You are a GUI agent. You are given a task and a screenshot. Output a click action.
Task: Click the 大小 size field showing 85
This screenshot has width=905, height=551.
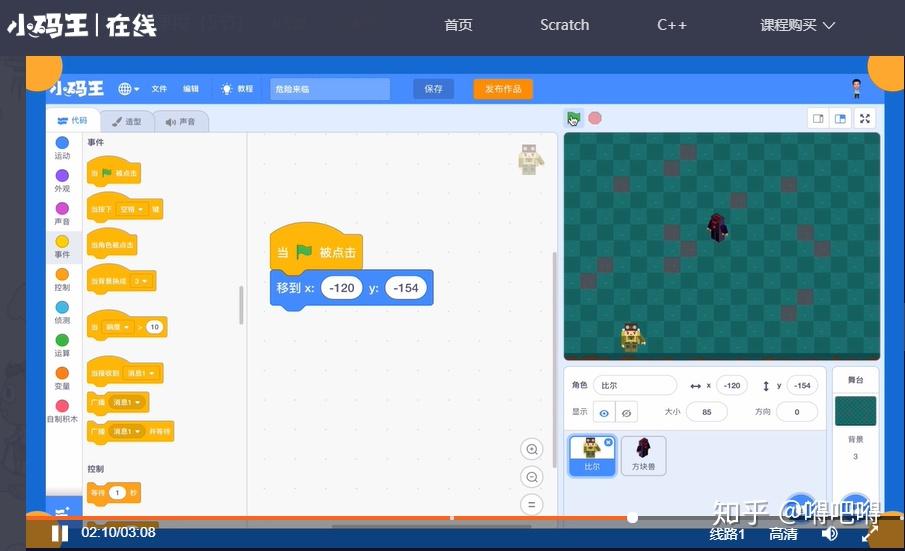coord(706,412)
